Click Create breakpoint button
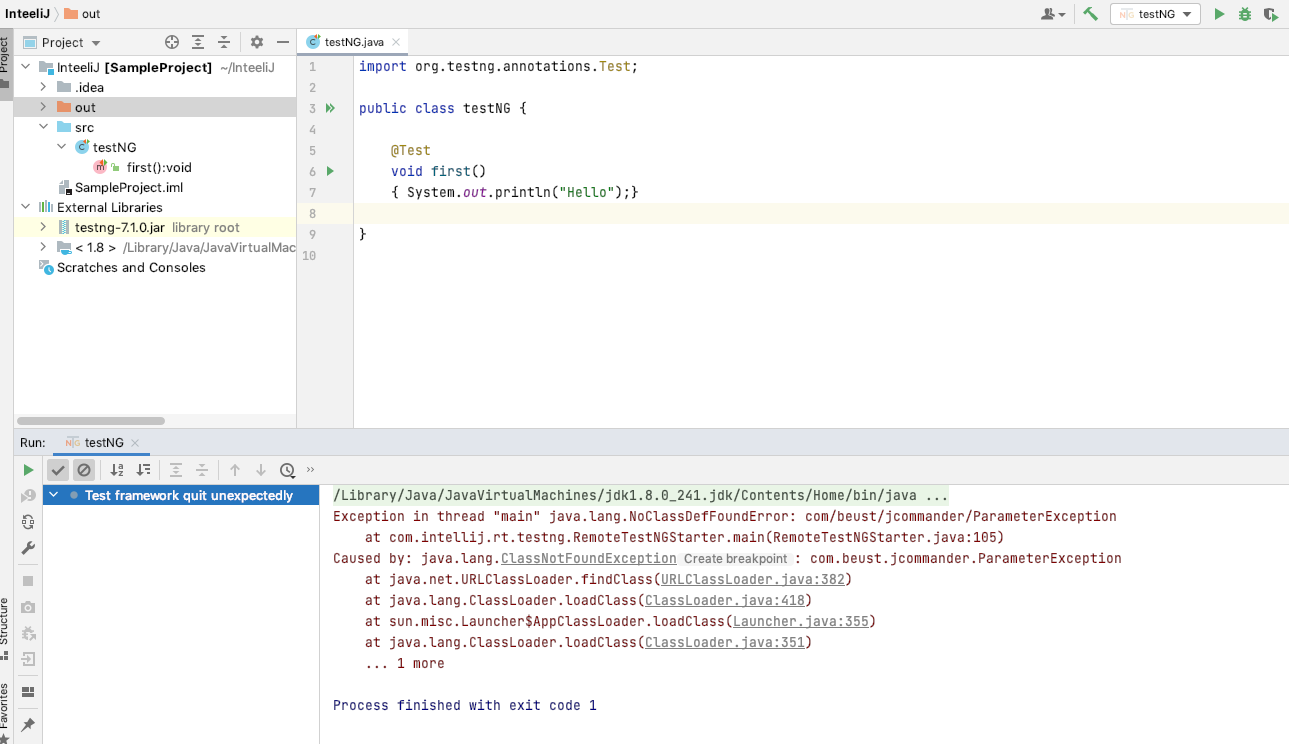The width and height of the screenshot is (1289, 744). 736,559
